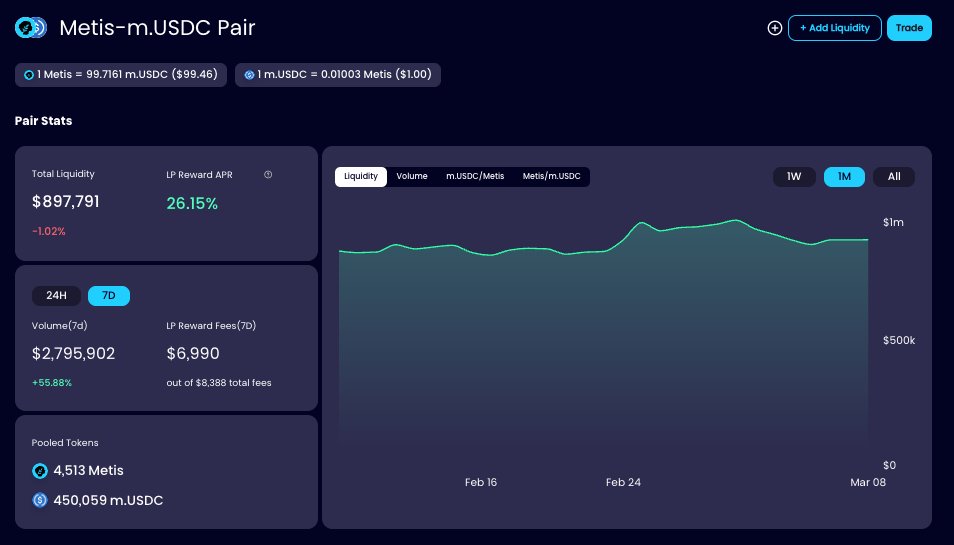Set chart range to 1M
The height and width of the screenshot is (545, 954).
(844, 176)
